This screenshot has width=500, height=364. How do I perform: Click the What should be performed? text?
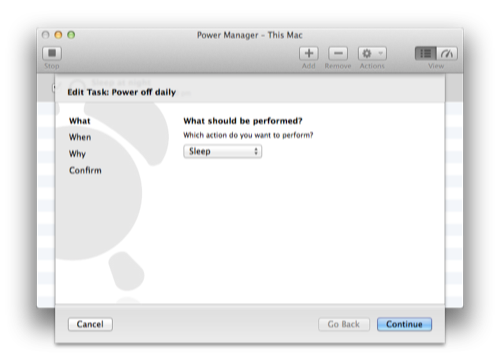click(243, 121)
